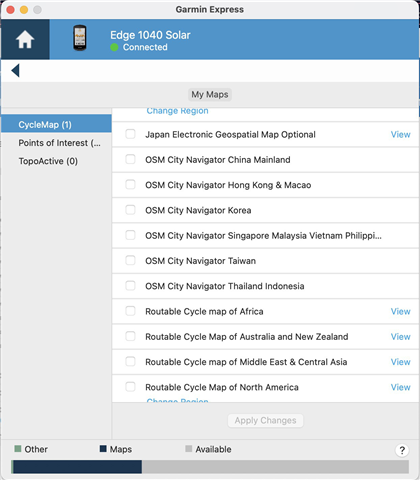
Task: Check OSM City Navigator Thailand Indonesia
Action: point(130,286)
